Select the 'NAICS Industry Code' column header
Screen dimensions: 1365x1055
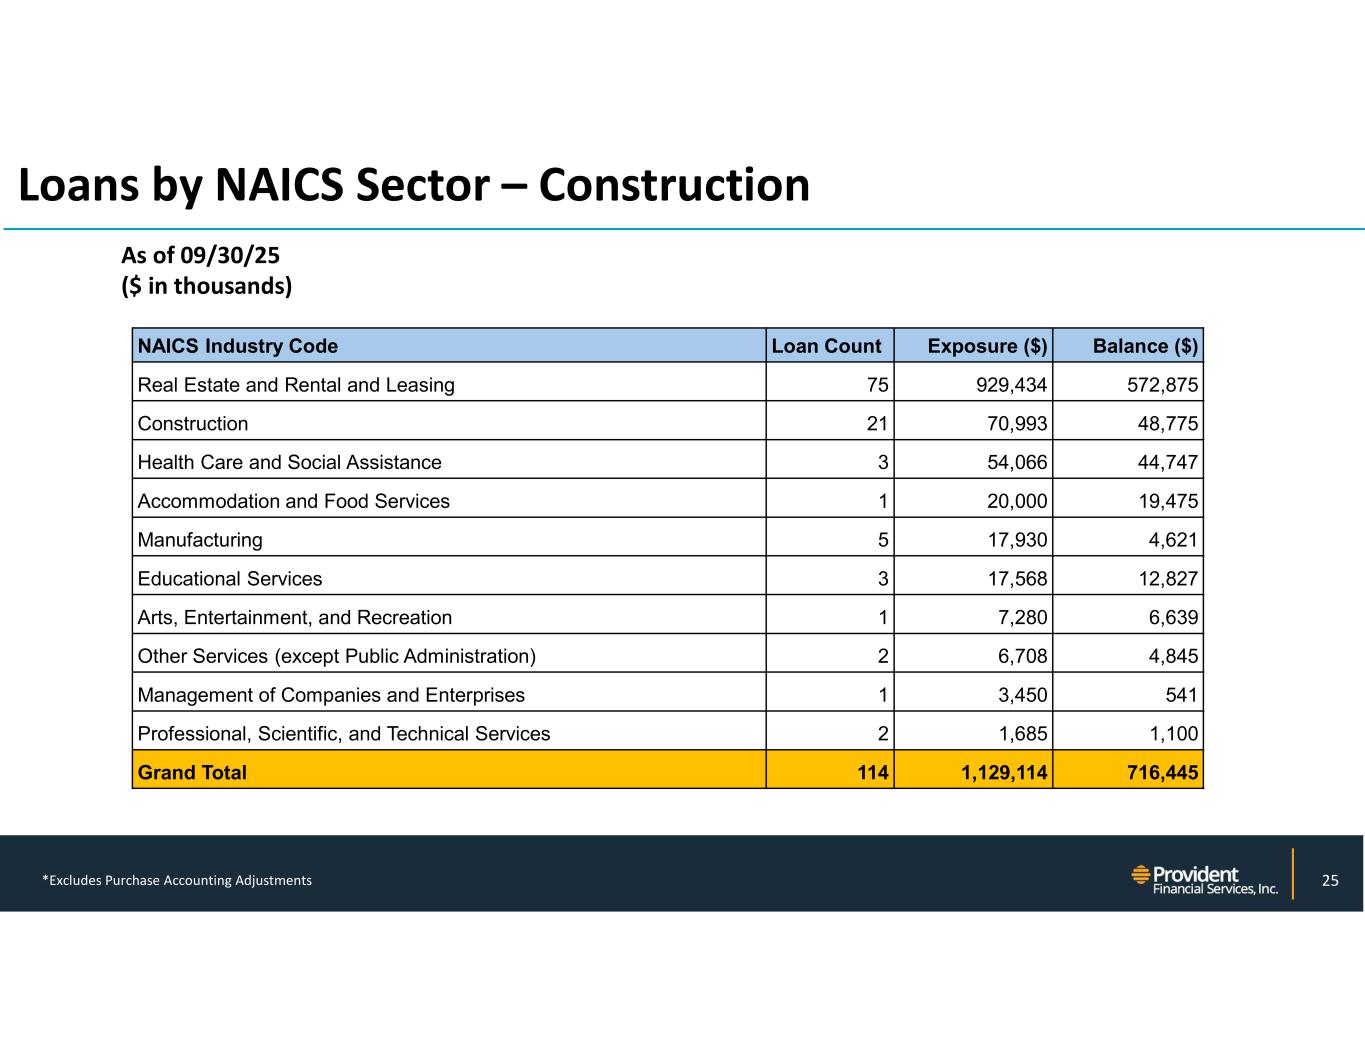coord(238,346)
